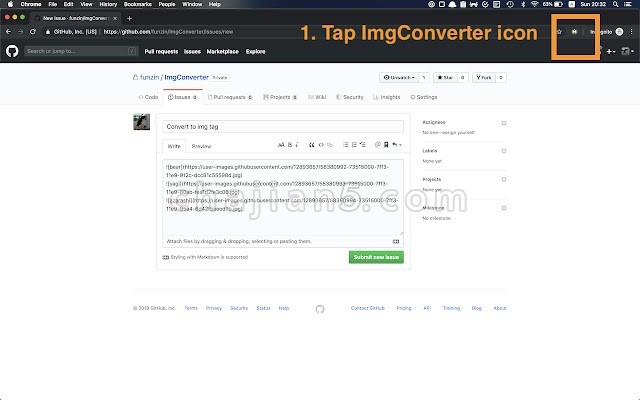Focus the GitHub search box
The width and height of the screenshot is (640, 400).
81,51
